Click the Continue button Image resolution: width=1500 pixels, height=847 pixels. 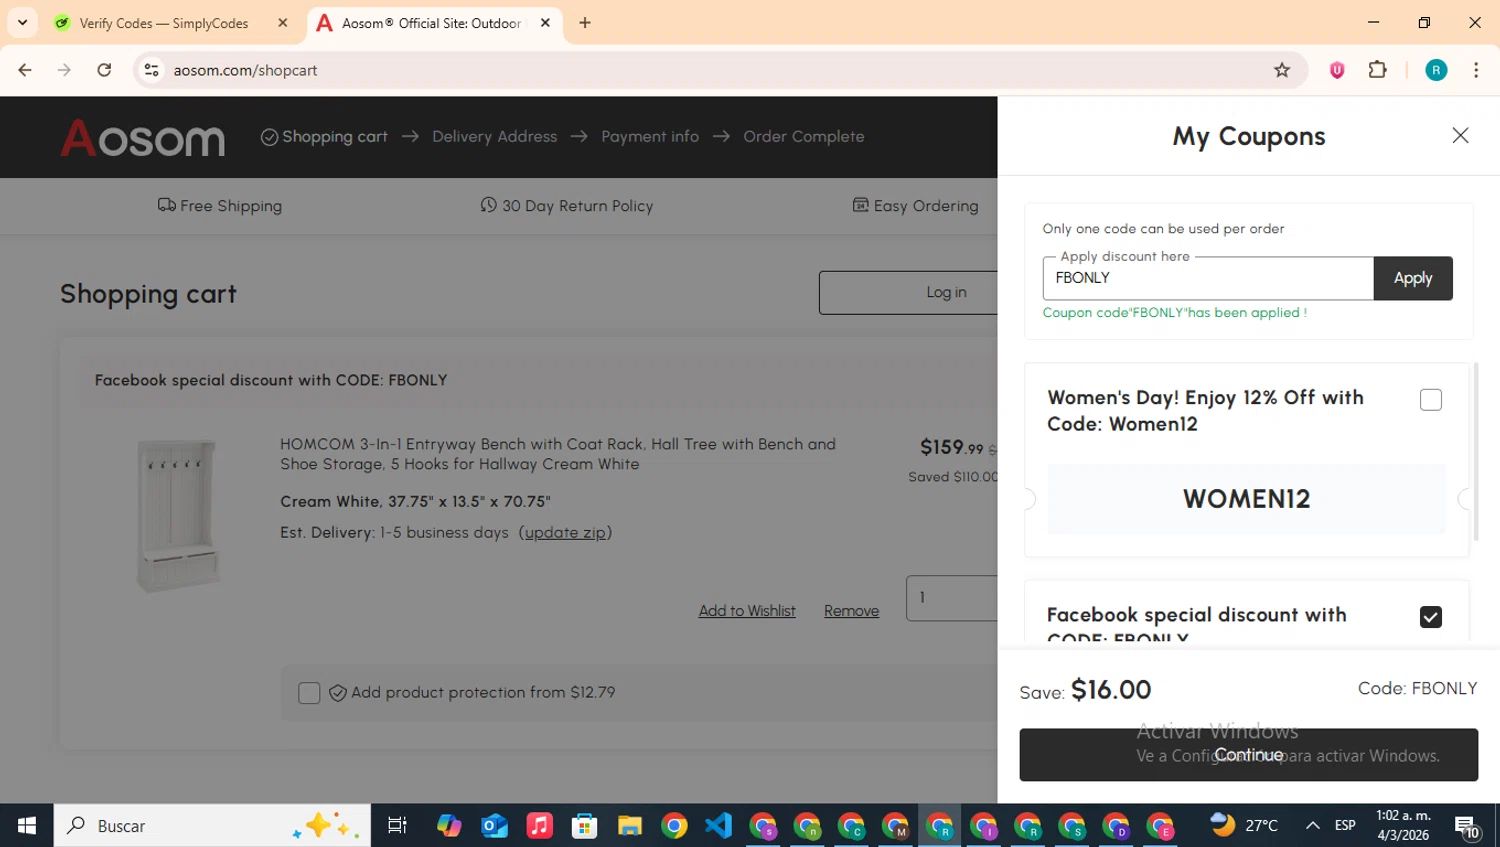coord(1248,755)
